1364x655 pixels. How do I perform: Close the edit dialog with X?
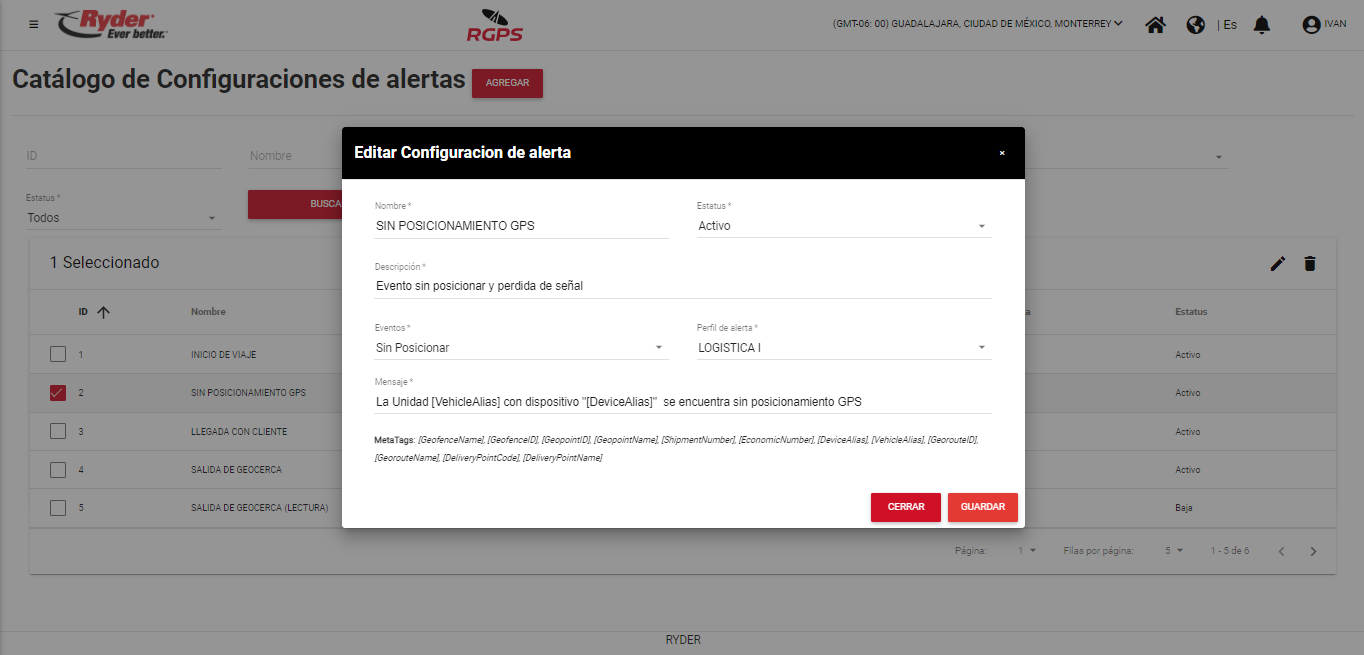tap(1002, 153)
